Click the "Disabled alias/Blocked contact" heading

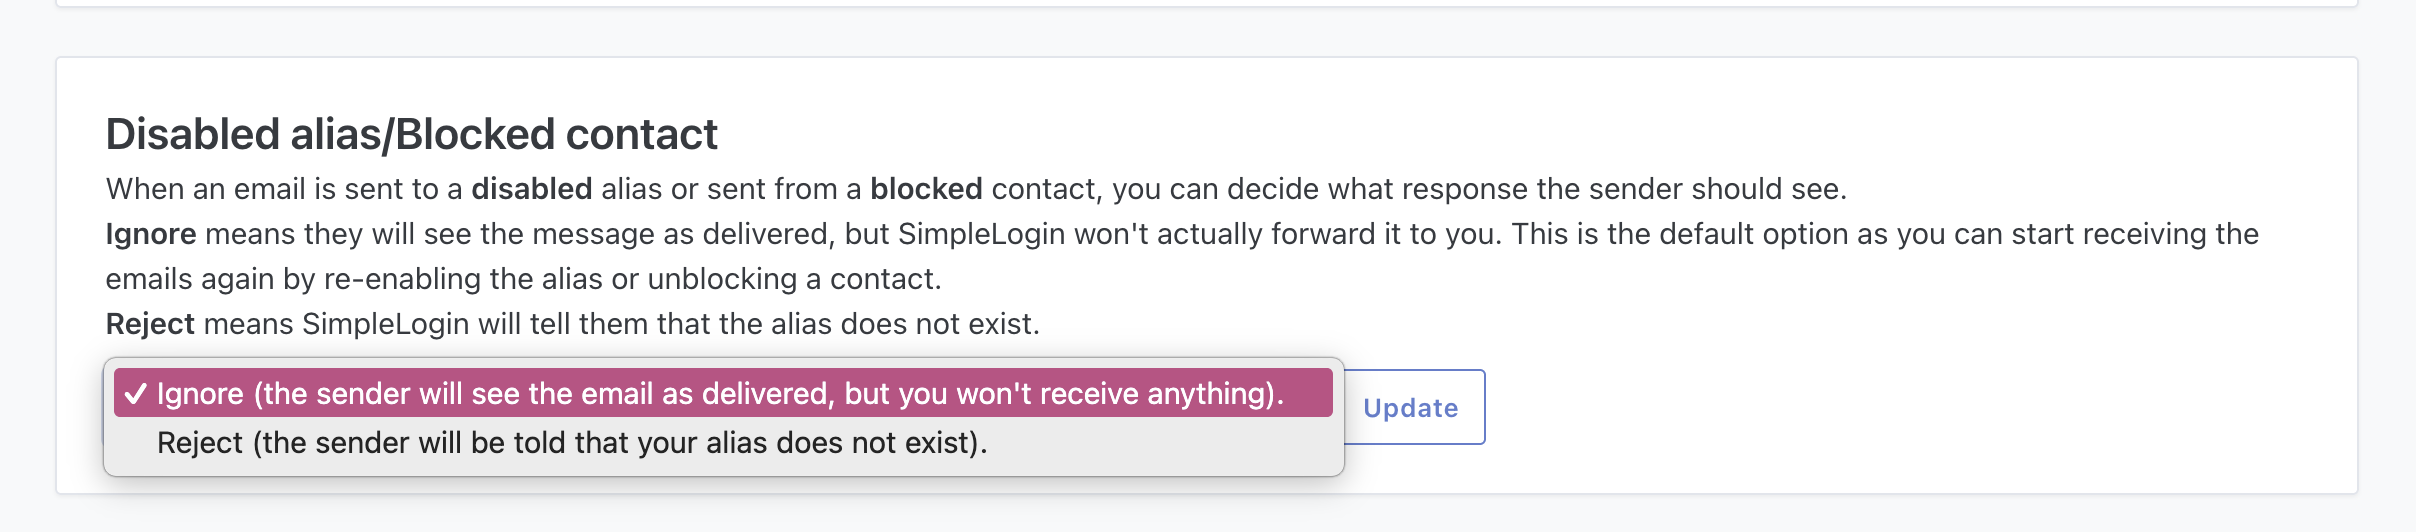click(x=411, y=134)
